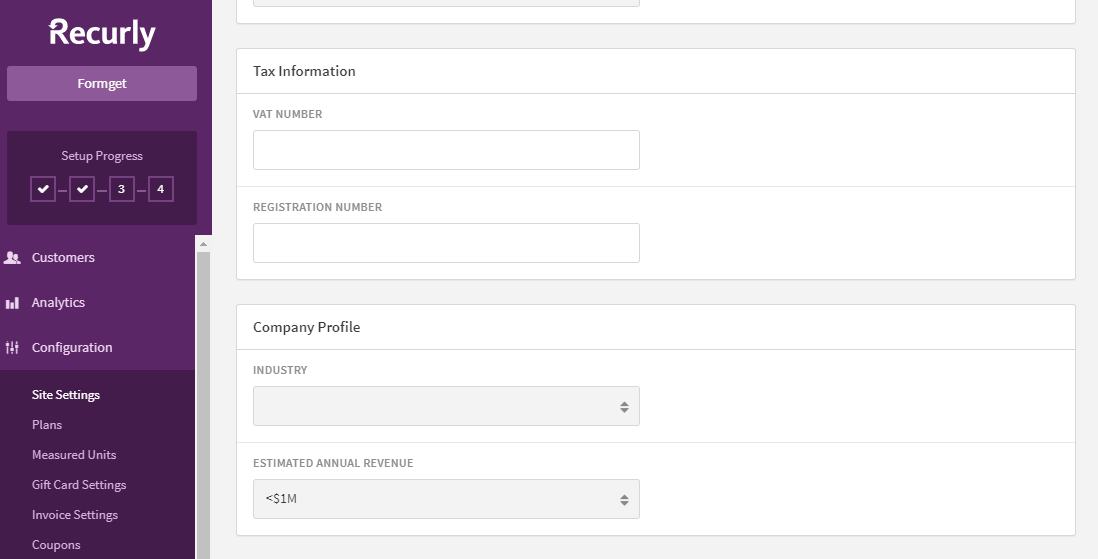The height and width of the screenshot is (559, 1098).
Task: Focus the Registration Number text field
Action: pos(446,243)
